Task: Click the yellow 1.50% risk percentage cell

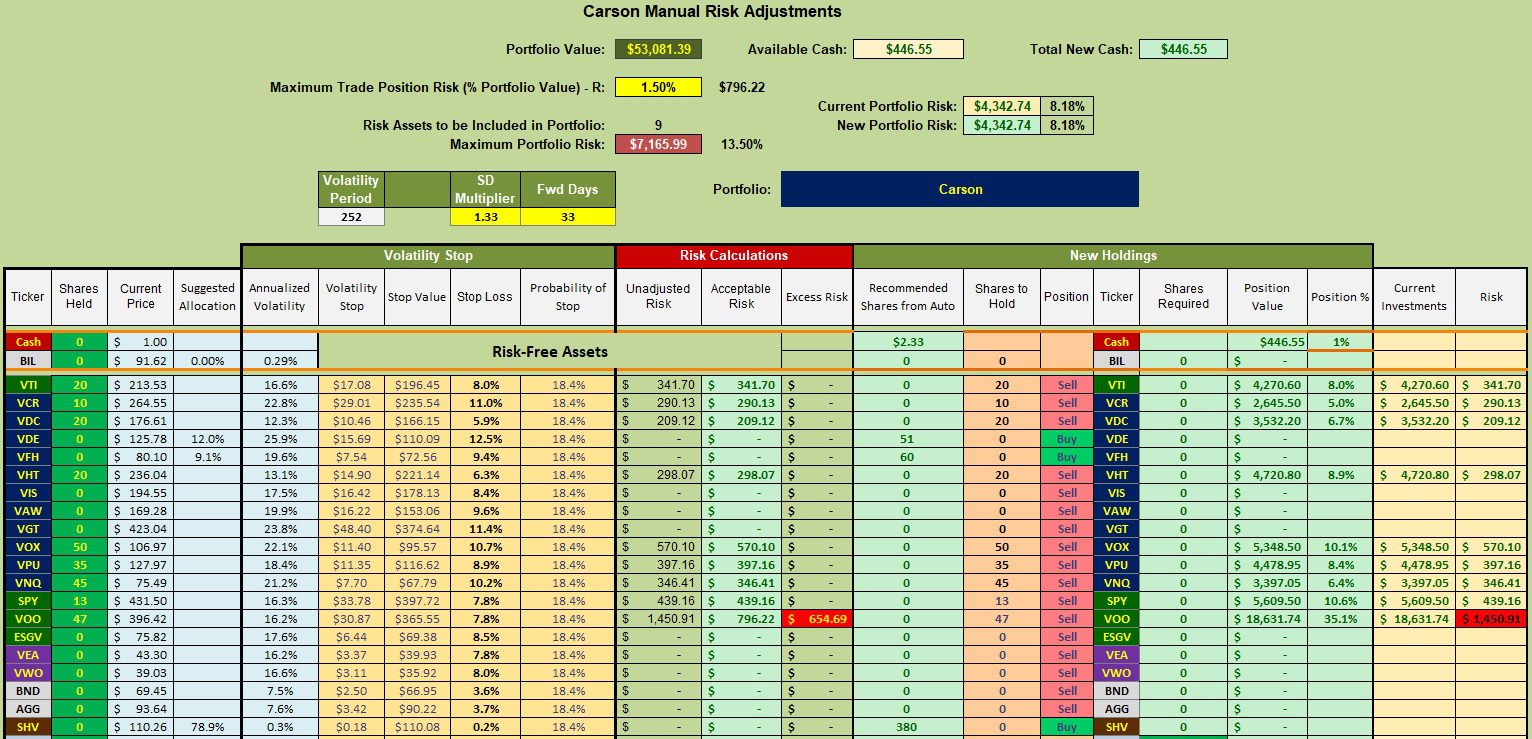Action: click(x=658, y=87)
